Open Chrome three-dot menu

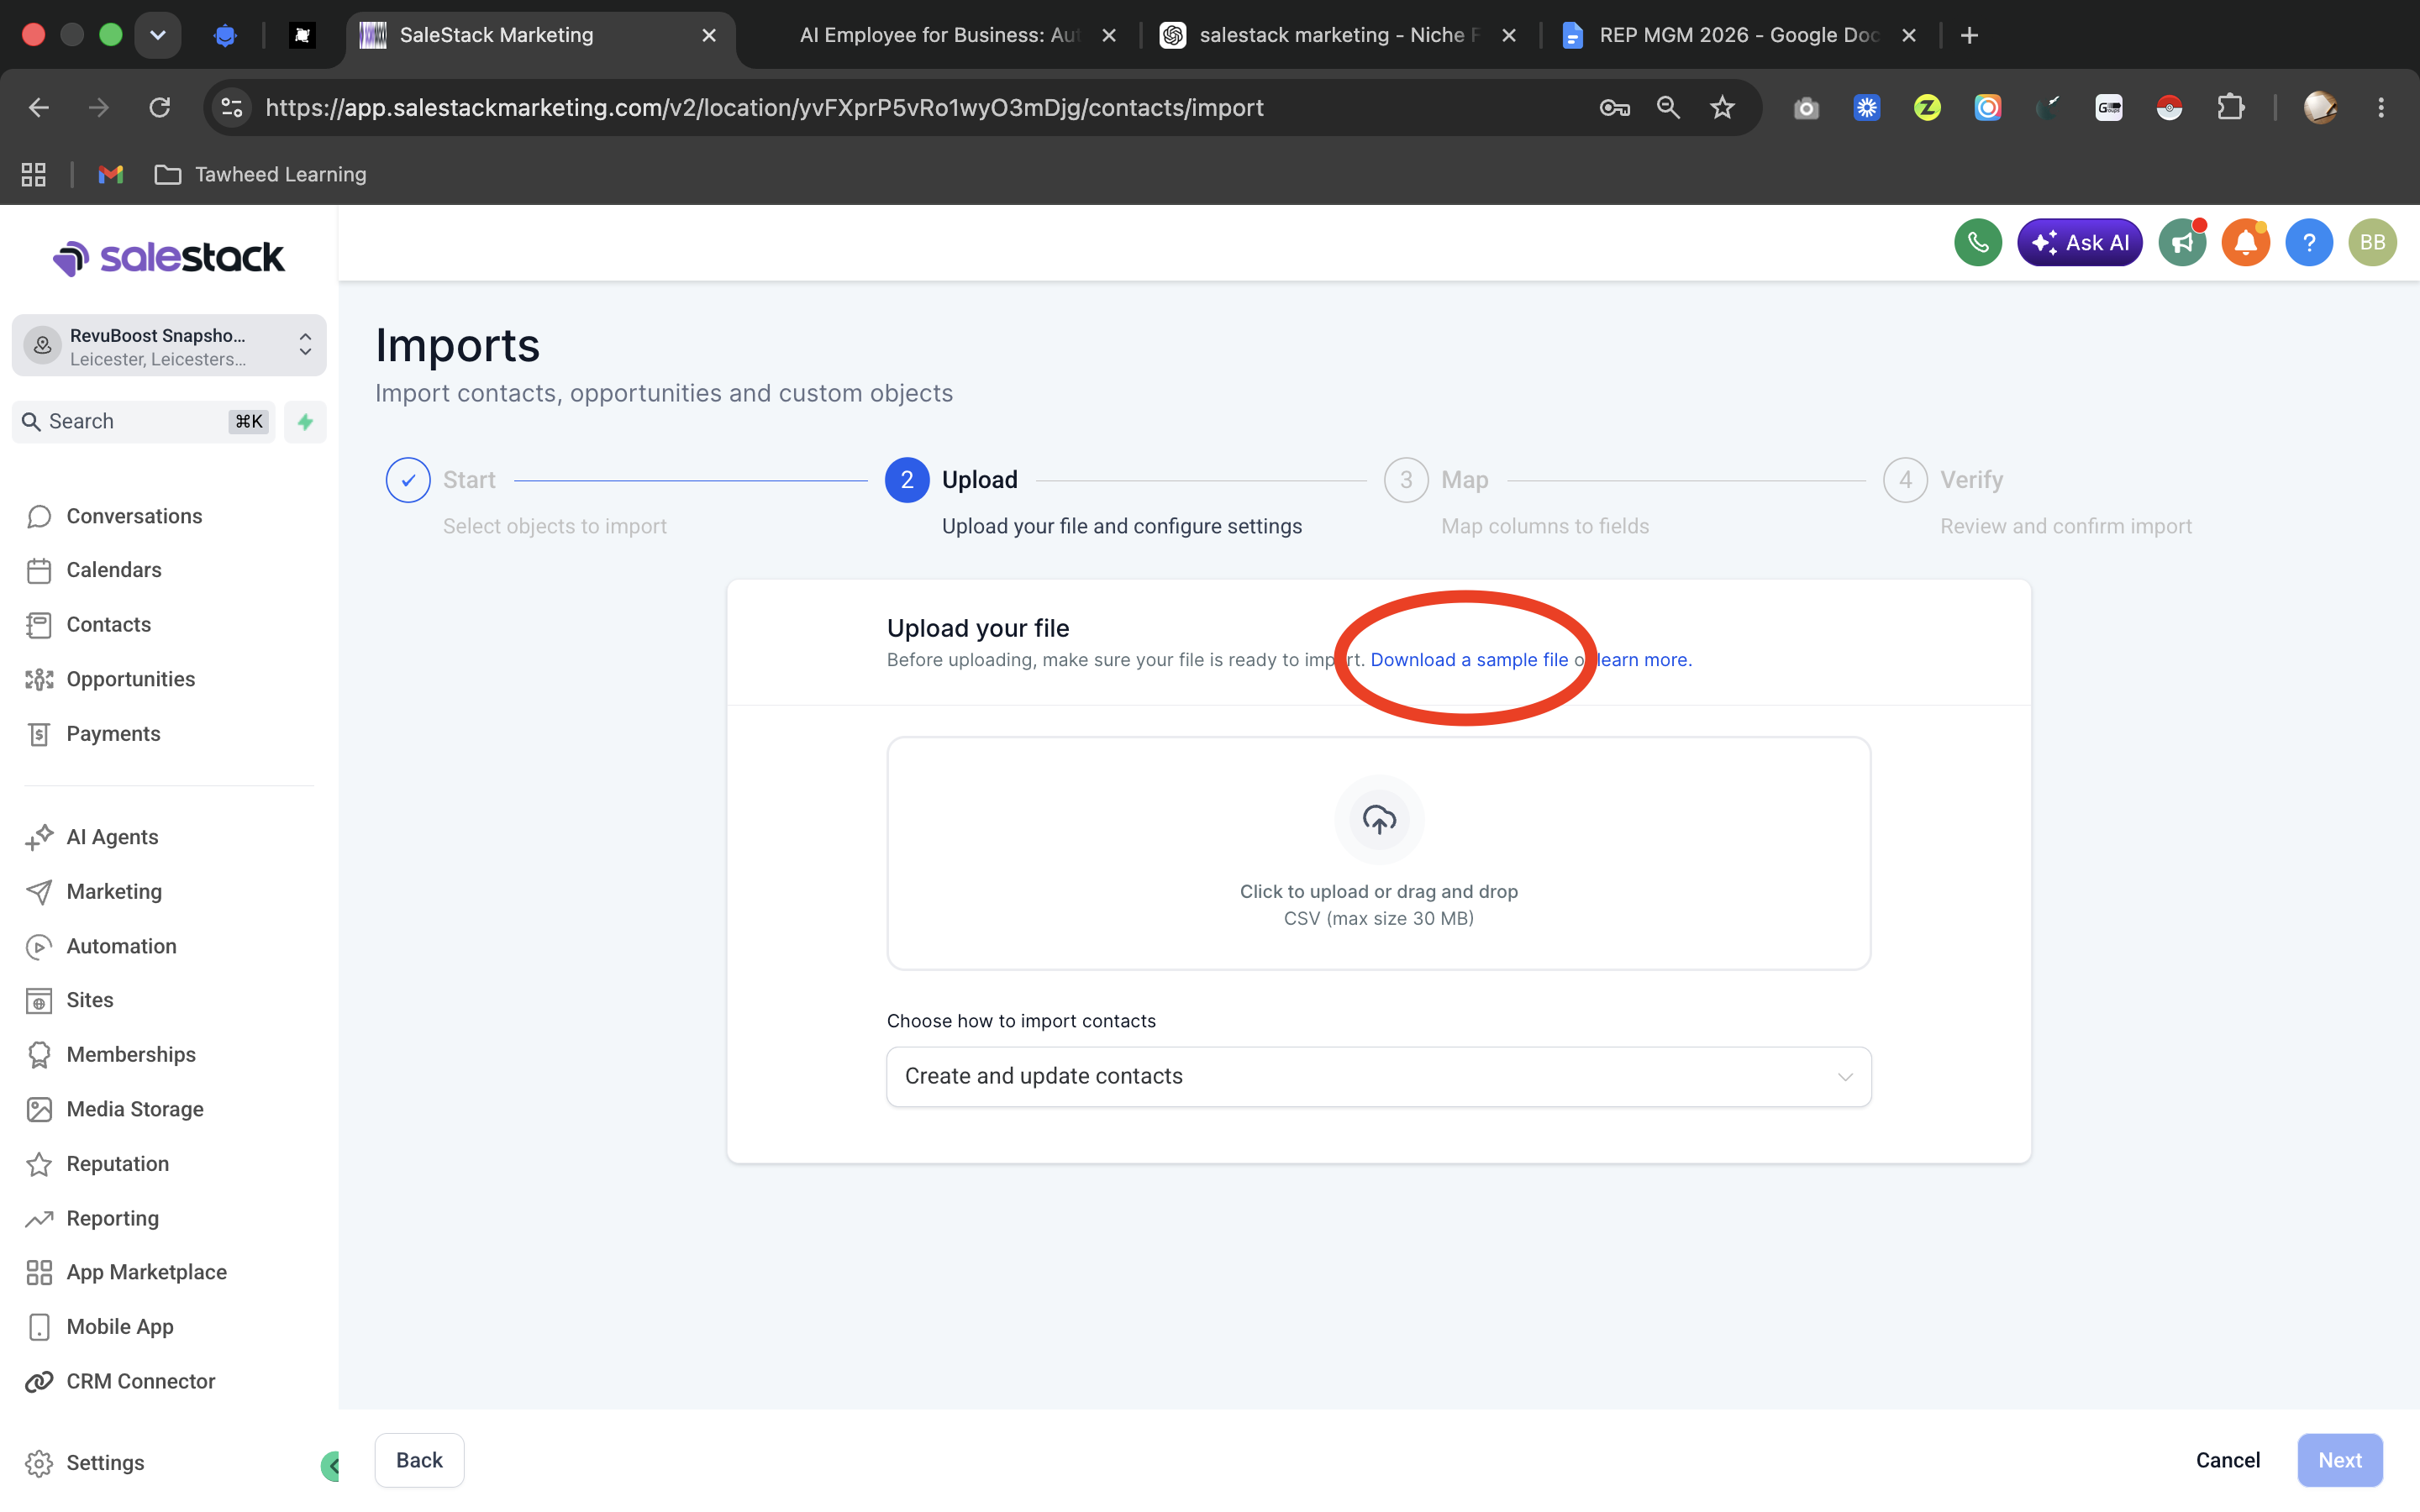(2381, 108)
